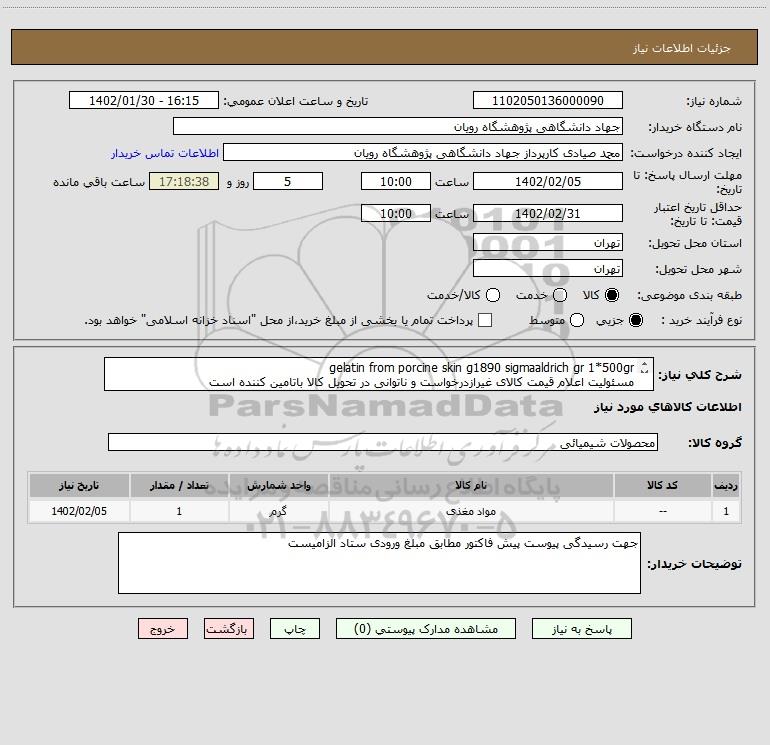Viewport: 770px width, 745px height.
Task: Click the شماره نیاز number field
Action: pos(548,101)
